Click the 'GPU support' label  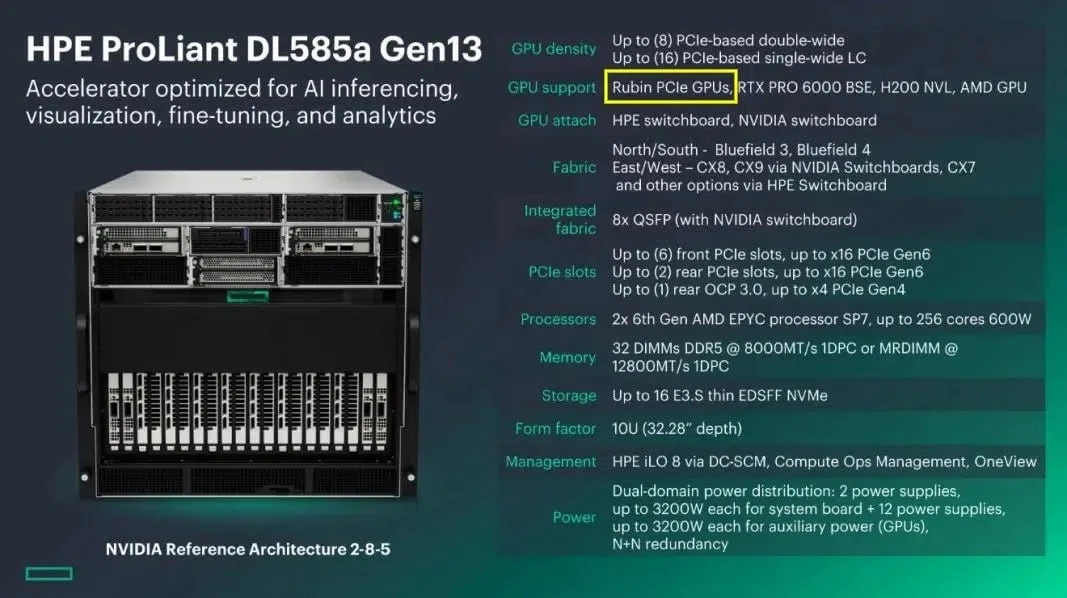tap(551, 88)
